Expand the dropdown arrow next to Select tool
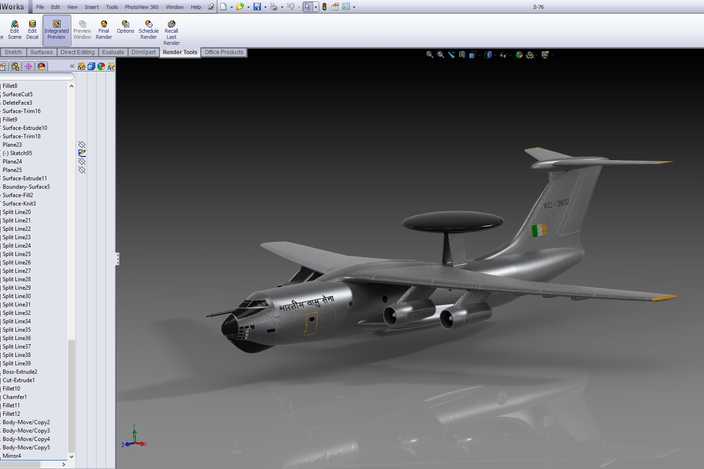 coord(315,7)
